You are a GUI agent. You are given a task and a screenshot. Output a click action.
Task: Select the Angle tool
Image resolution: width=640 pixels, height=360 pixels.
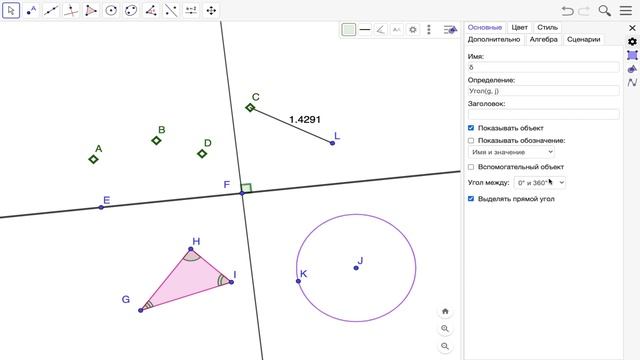tap(151, 10)
